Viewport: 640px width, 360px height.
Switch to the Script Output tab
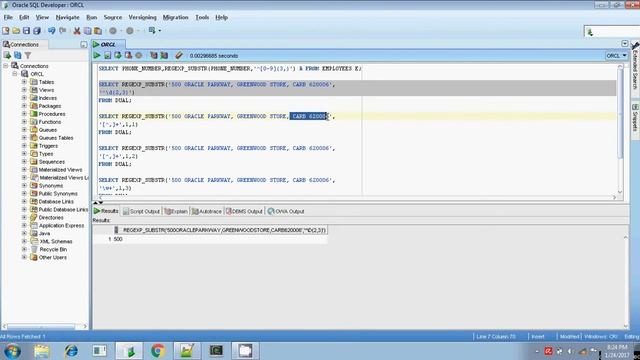click(141, 211)
